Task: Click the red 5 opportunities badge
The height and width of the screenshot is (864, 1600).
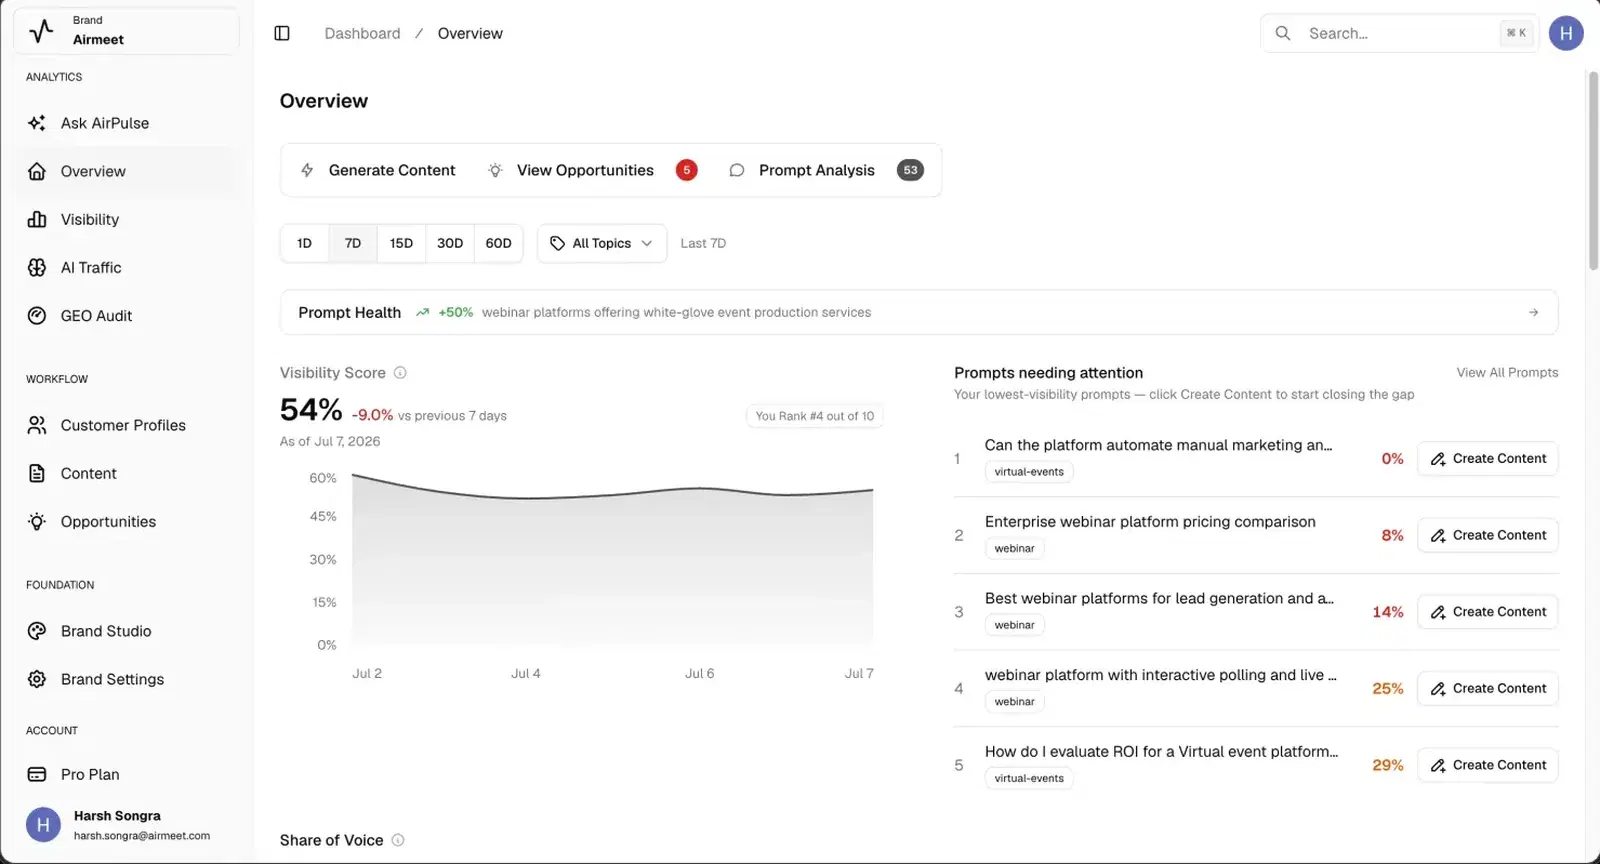Action: (686, 170)
